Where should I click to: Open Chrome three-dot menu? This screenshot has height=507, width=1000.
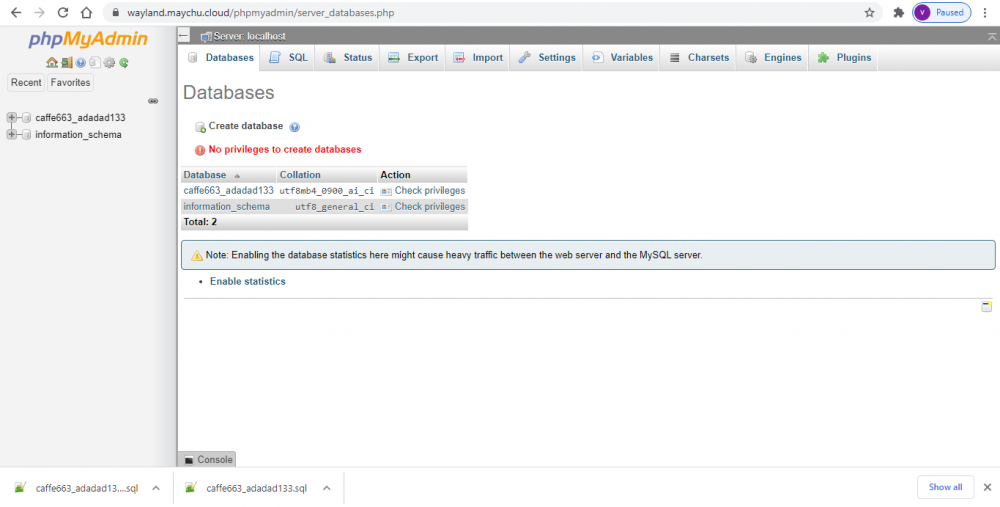pos(985,13)
